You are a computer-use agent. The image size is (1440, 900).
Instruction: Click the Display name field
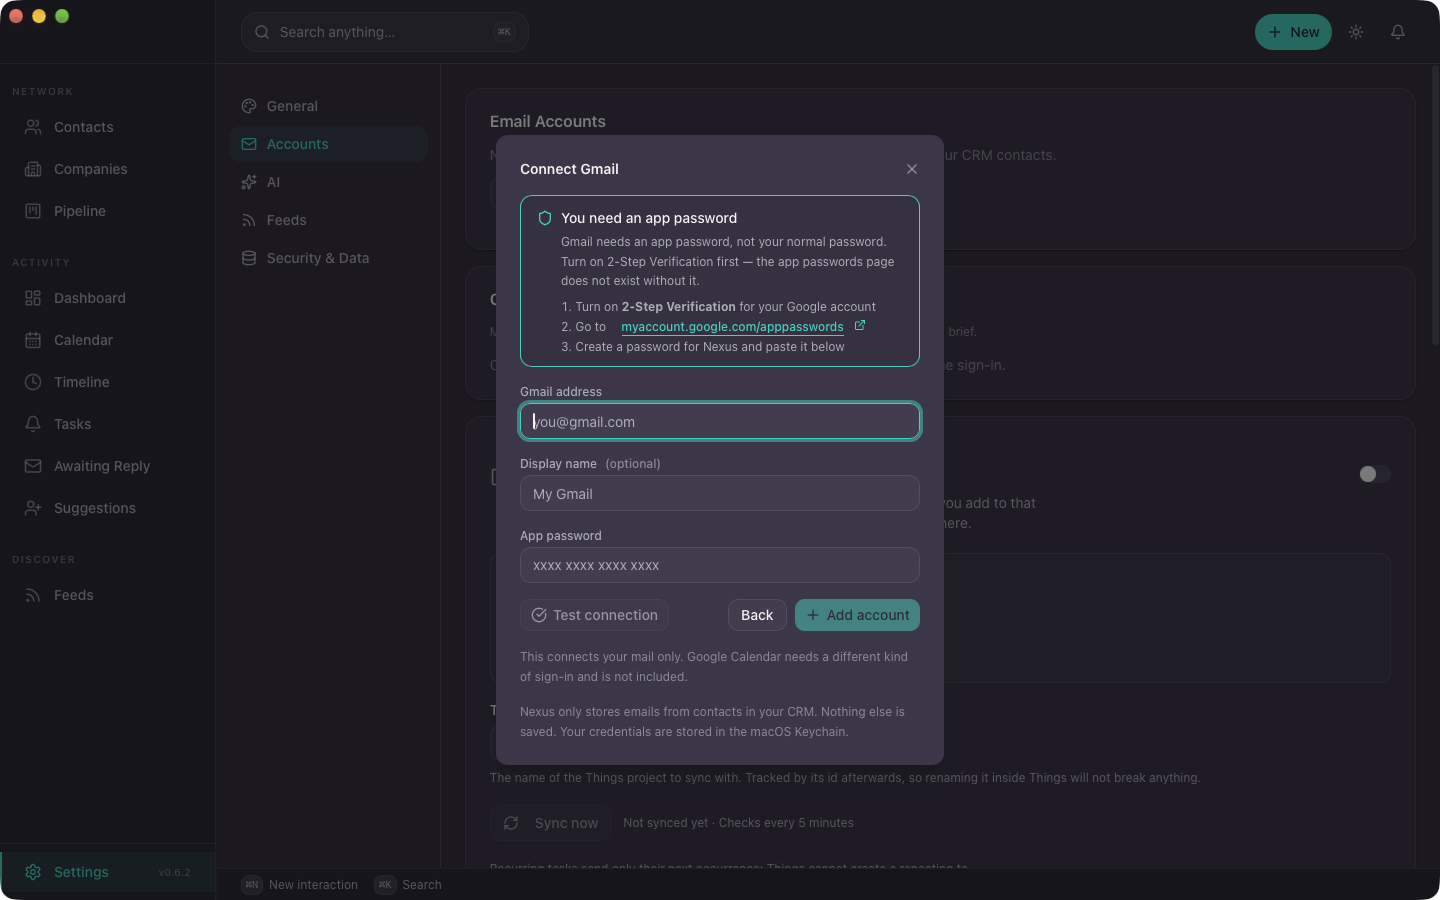pyautogui.click(x=720, y=493)
